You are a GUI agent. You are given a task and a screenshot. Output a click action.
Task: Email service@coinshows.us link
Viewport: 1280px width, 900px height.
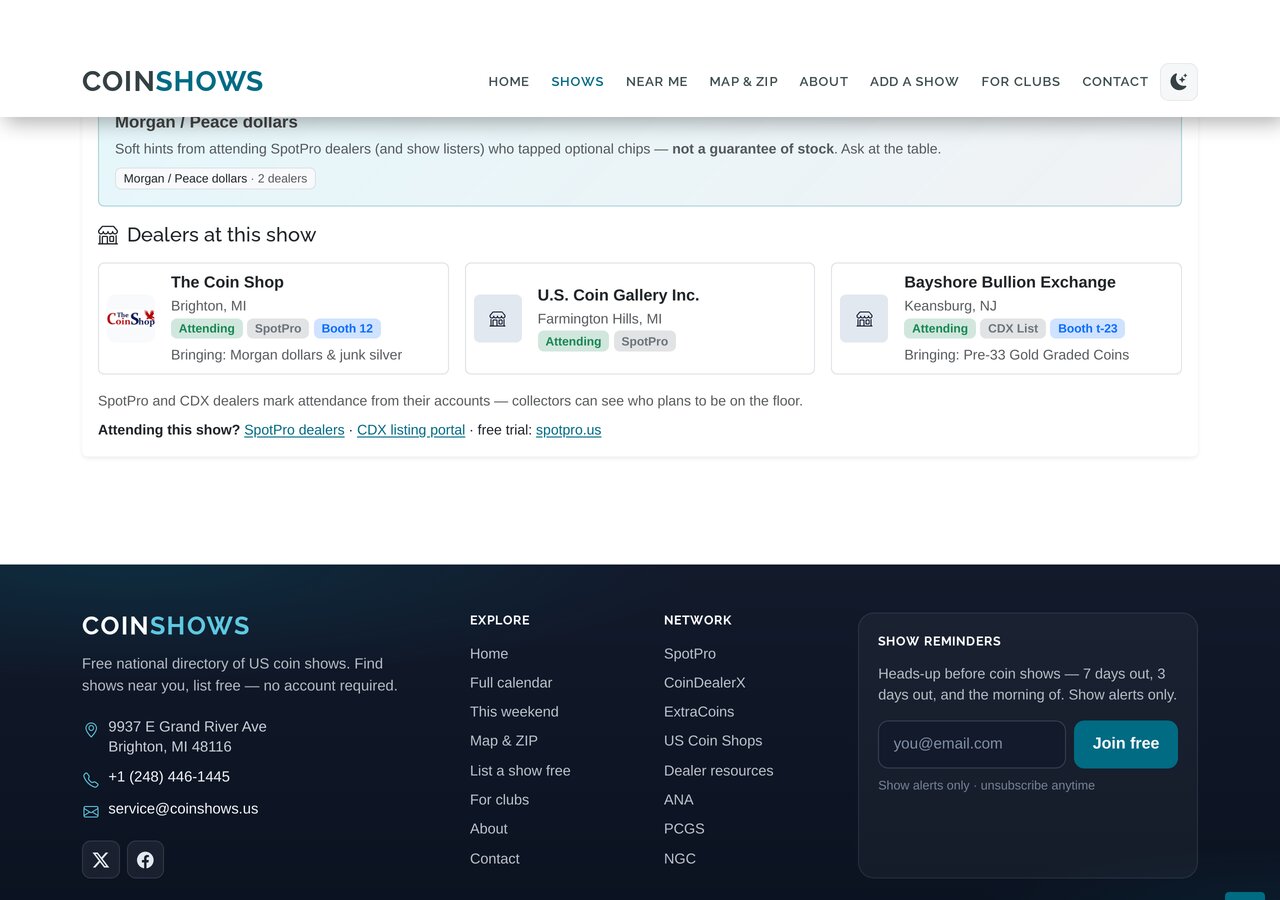tap(183, 809)
